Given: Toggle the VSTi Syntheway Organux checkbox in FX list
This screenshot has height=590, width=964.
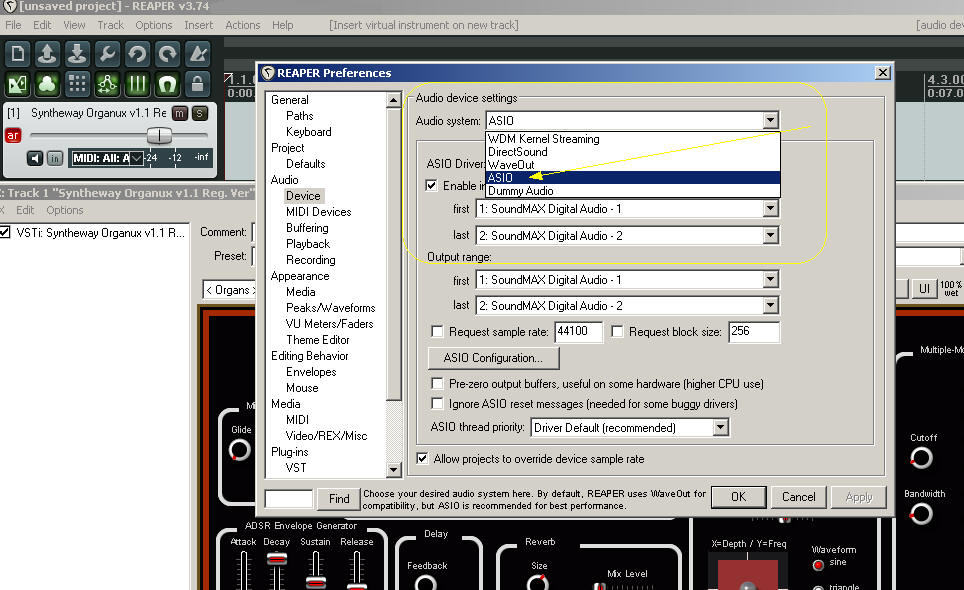Looking at the screenshot, I should pos(6,232).
